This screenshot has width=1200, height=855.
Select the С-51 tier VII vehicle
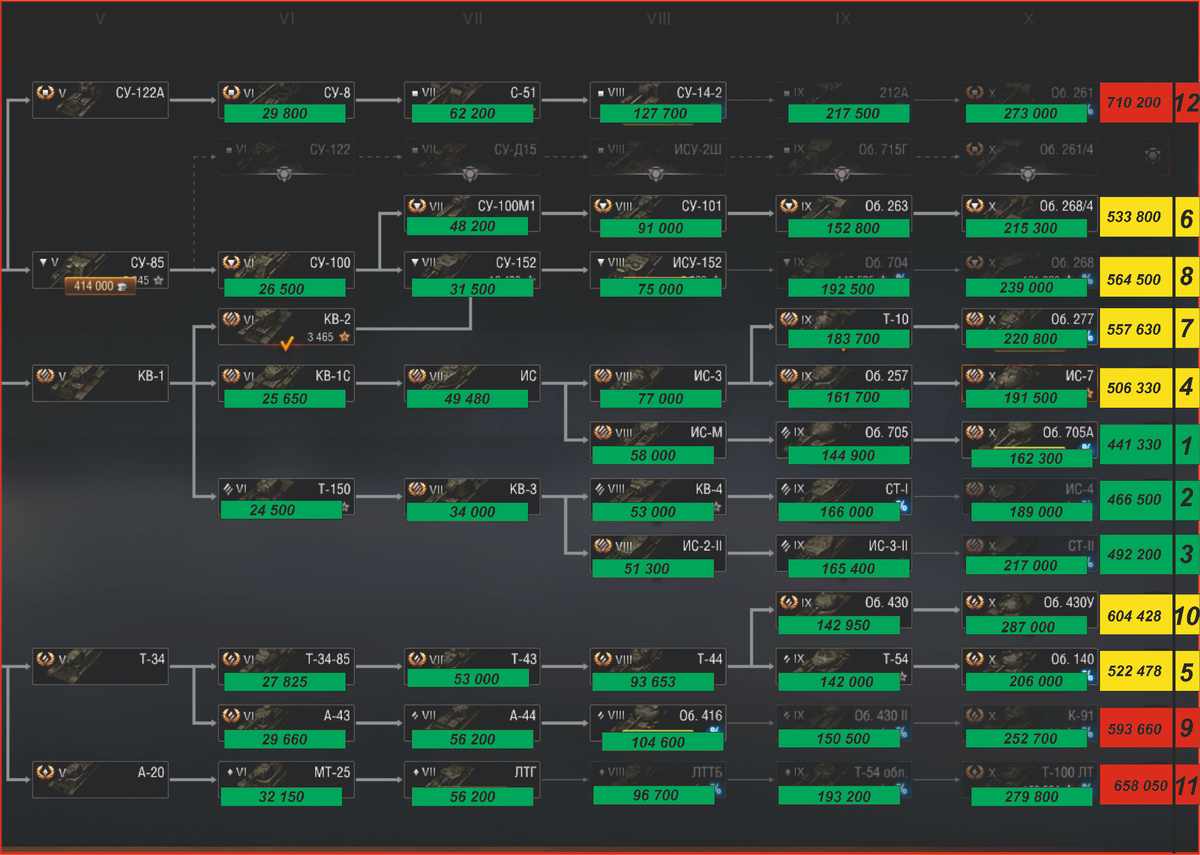coord(472,100)
